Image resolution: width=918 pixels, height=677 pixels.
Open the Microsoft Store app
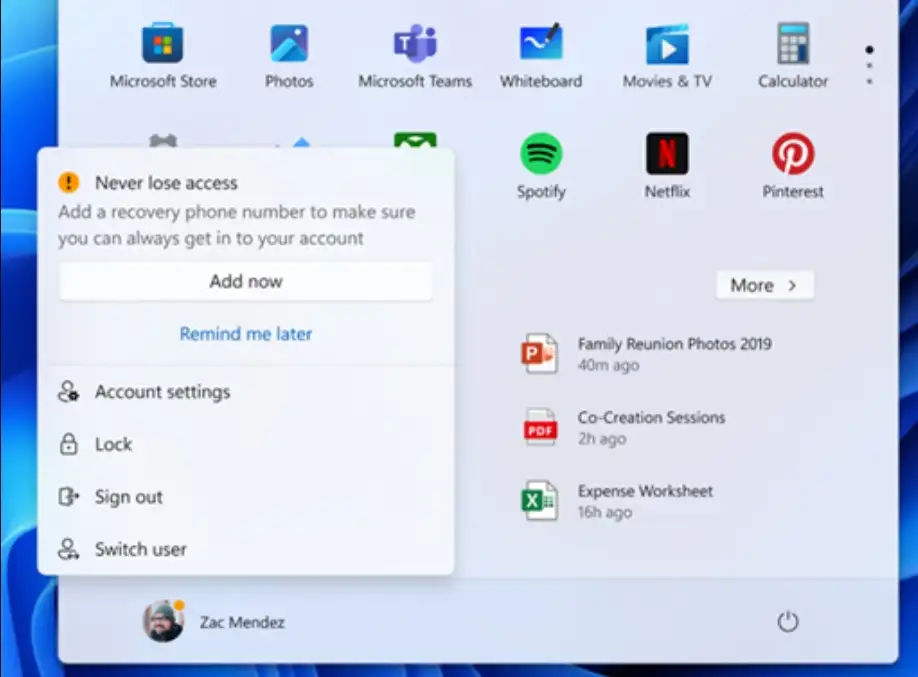(162, 45)
